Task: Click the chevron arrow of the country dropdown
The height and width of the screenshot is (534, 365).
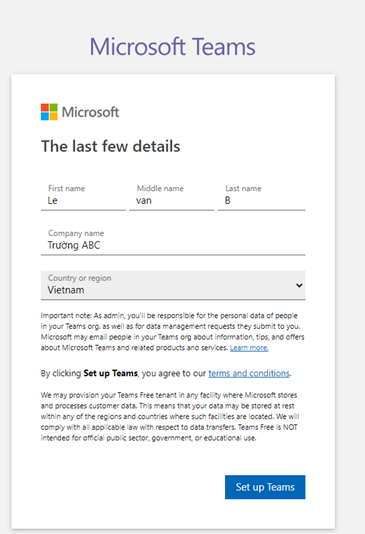Action: pos(299,285)
